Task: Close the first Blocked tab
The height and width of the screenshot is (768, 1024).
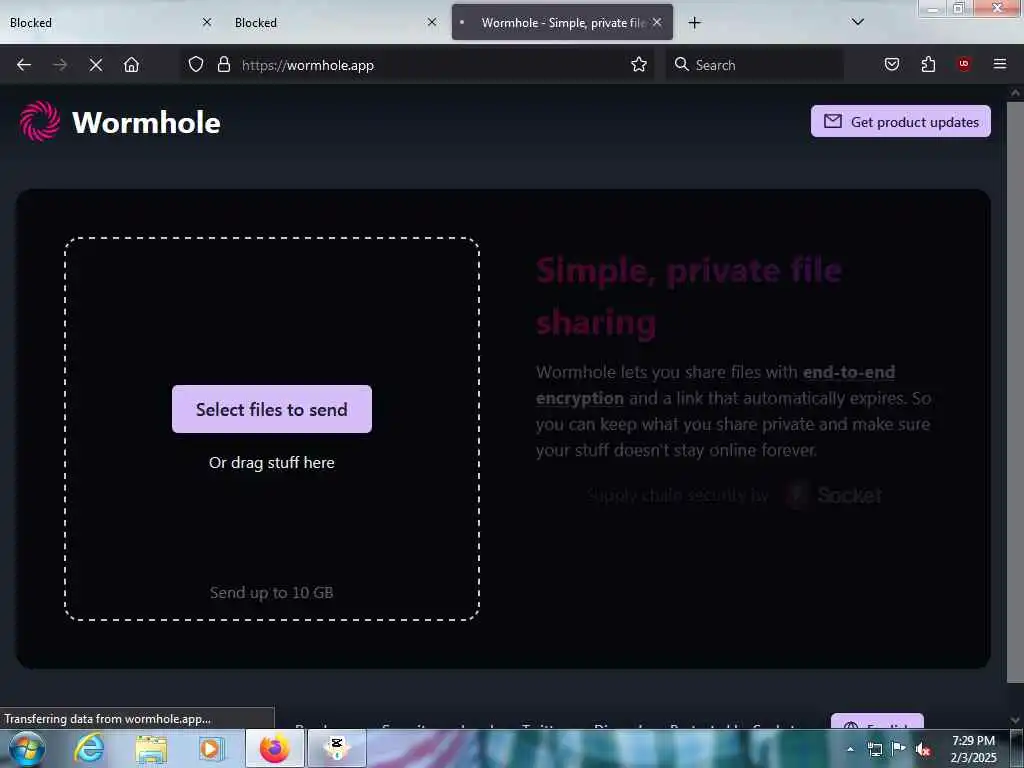Action: (207, 22)
